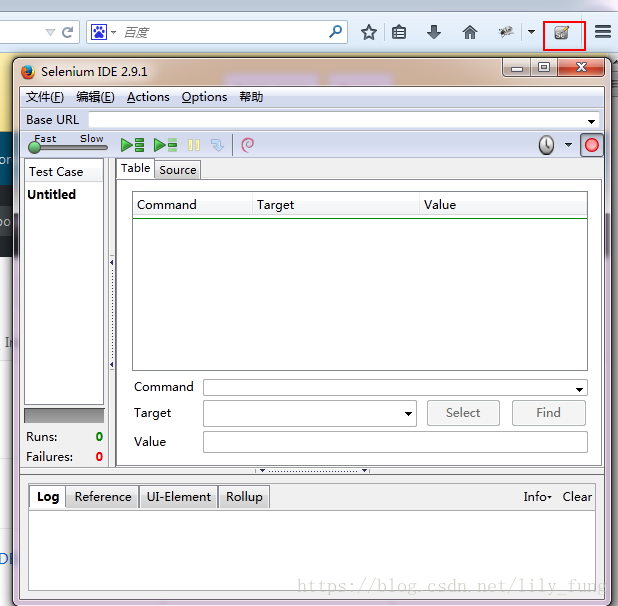Switch to the Rollup tab

tap(244, 497)
